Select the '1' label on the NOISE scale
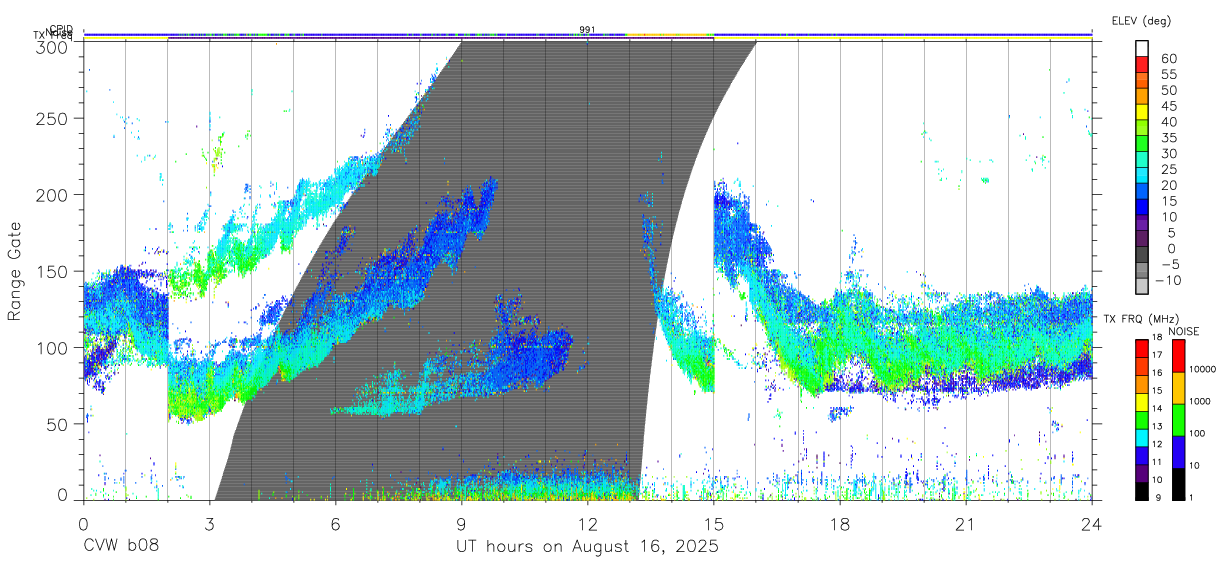1228x567 pixels. pos(1192,497)
